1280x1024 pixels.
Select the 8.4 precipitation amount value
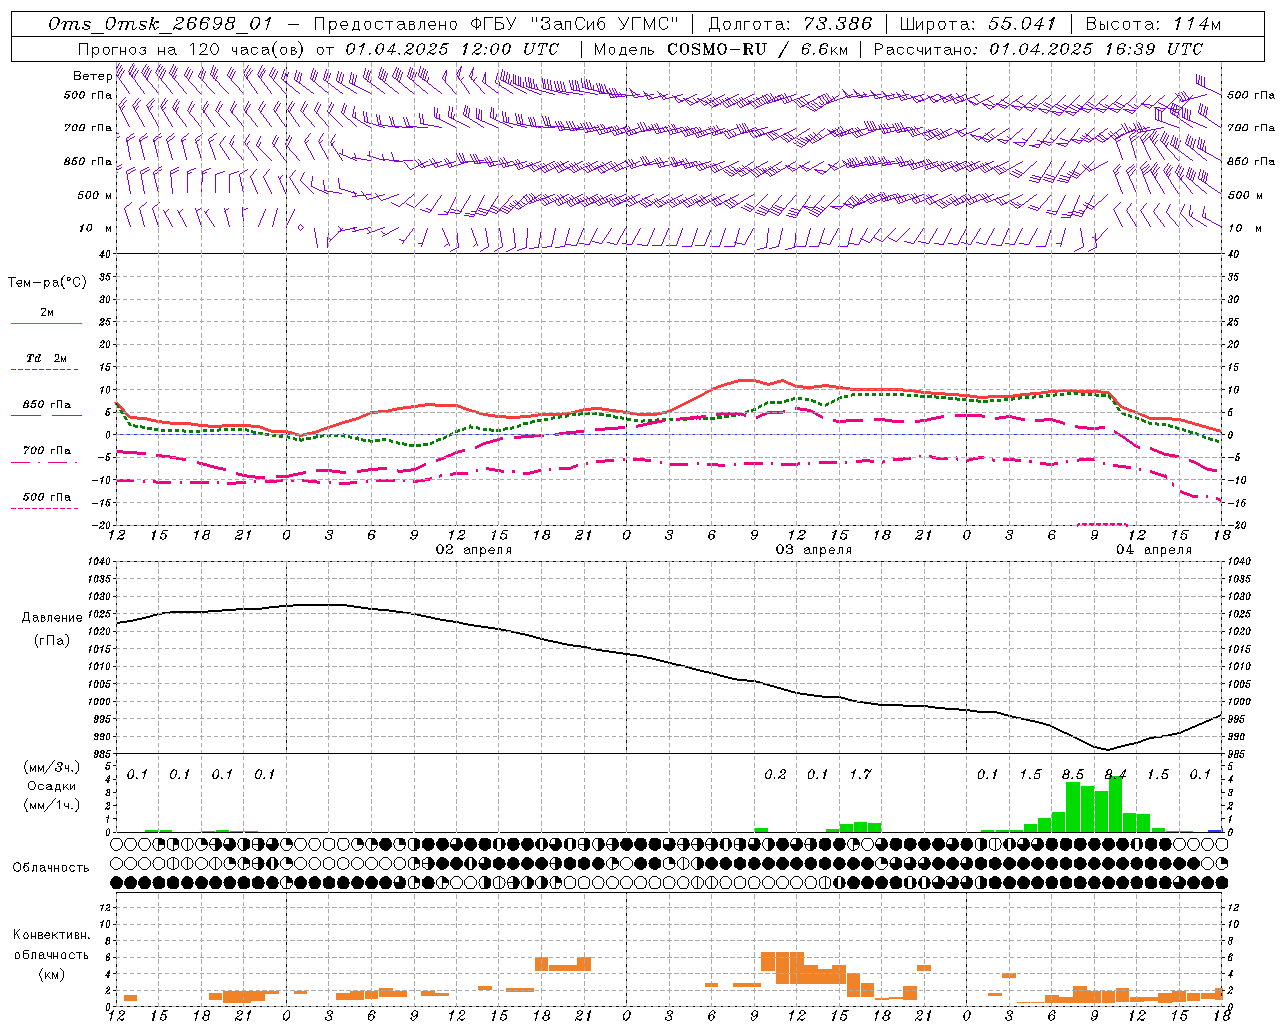coord(1115,774)
